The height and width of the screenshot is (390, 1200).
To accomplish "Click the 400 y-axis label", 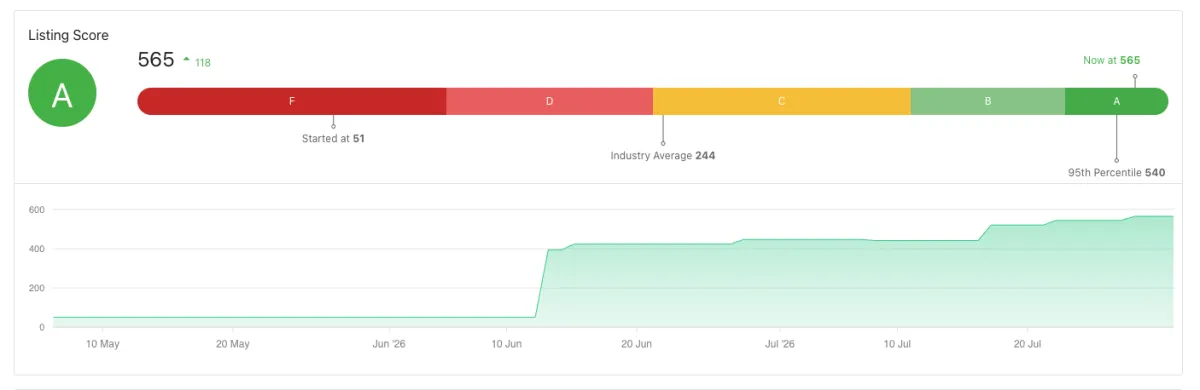I will (37, 249).
